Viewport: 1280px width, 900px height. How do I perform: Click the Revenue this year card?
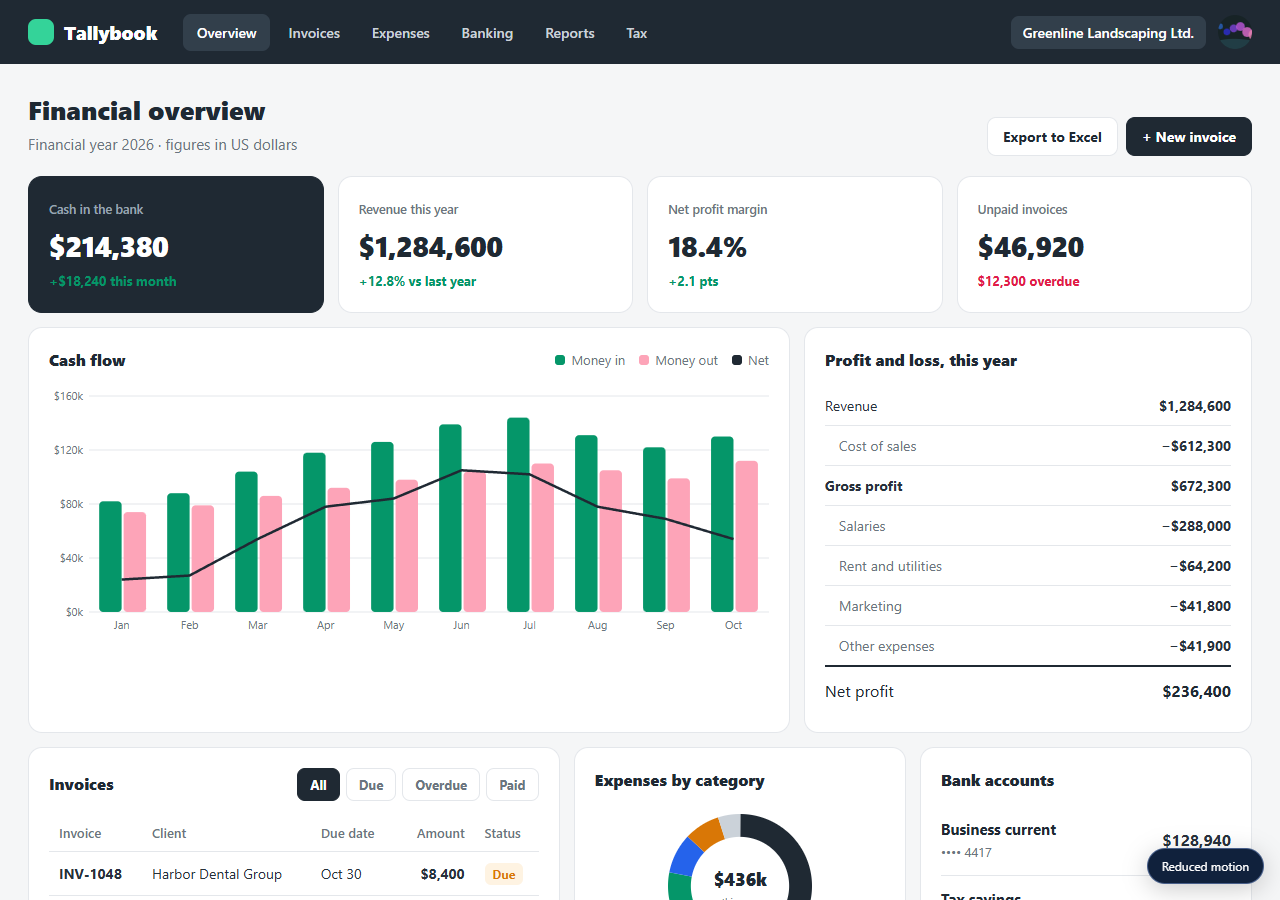coord(485,245)
